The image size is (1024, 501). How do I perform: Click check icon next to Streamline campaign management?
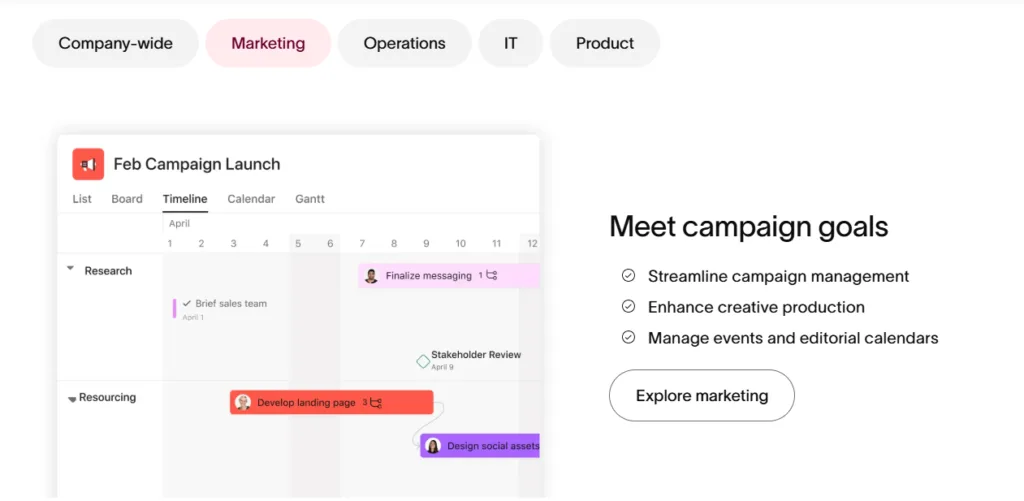click(628, 276)
